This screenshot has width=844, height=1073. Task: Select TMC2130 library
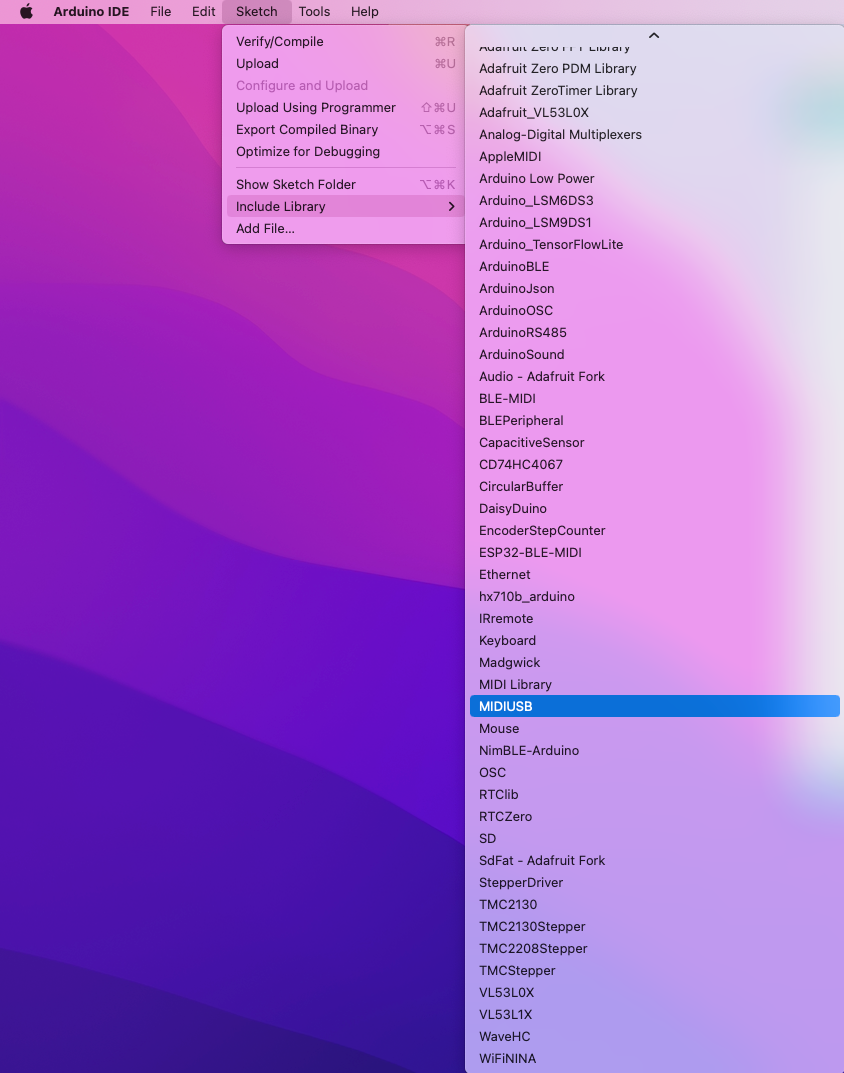click(x=655, y=904)
